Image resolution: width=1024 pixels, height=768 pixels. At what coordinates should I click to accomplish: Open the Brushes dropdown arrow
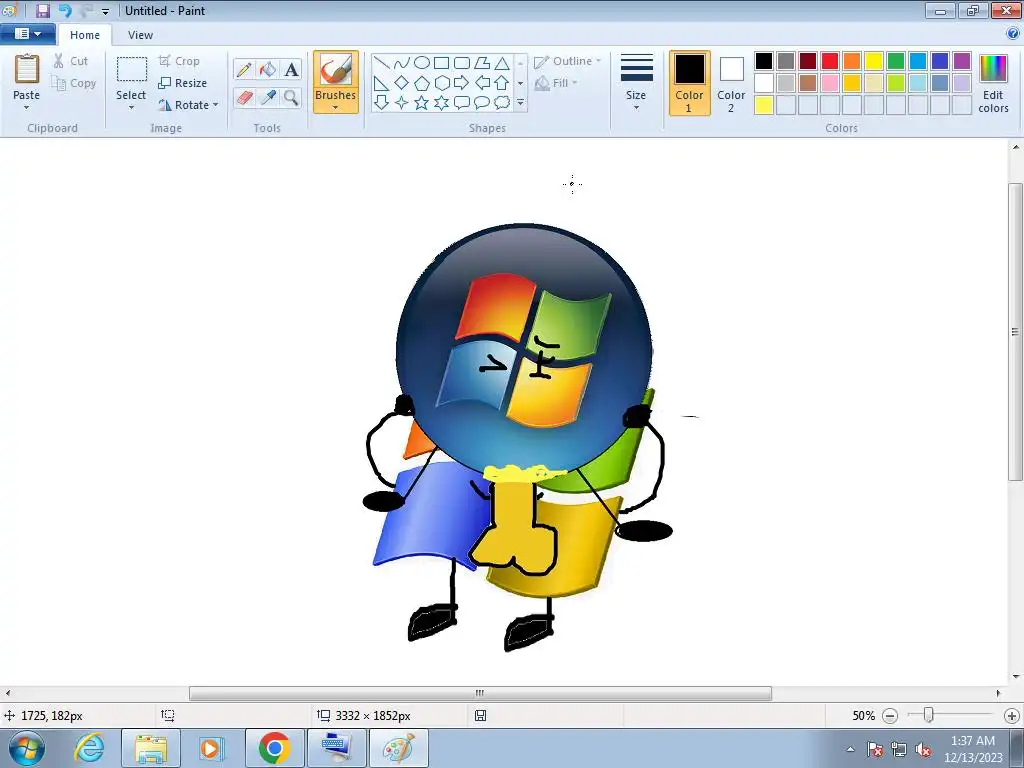point(336,107)
